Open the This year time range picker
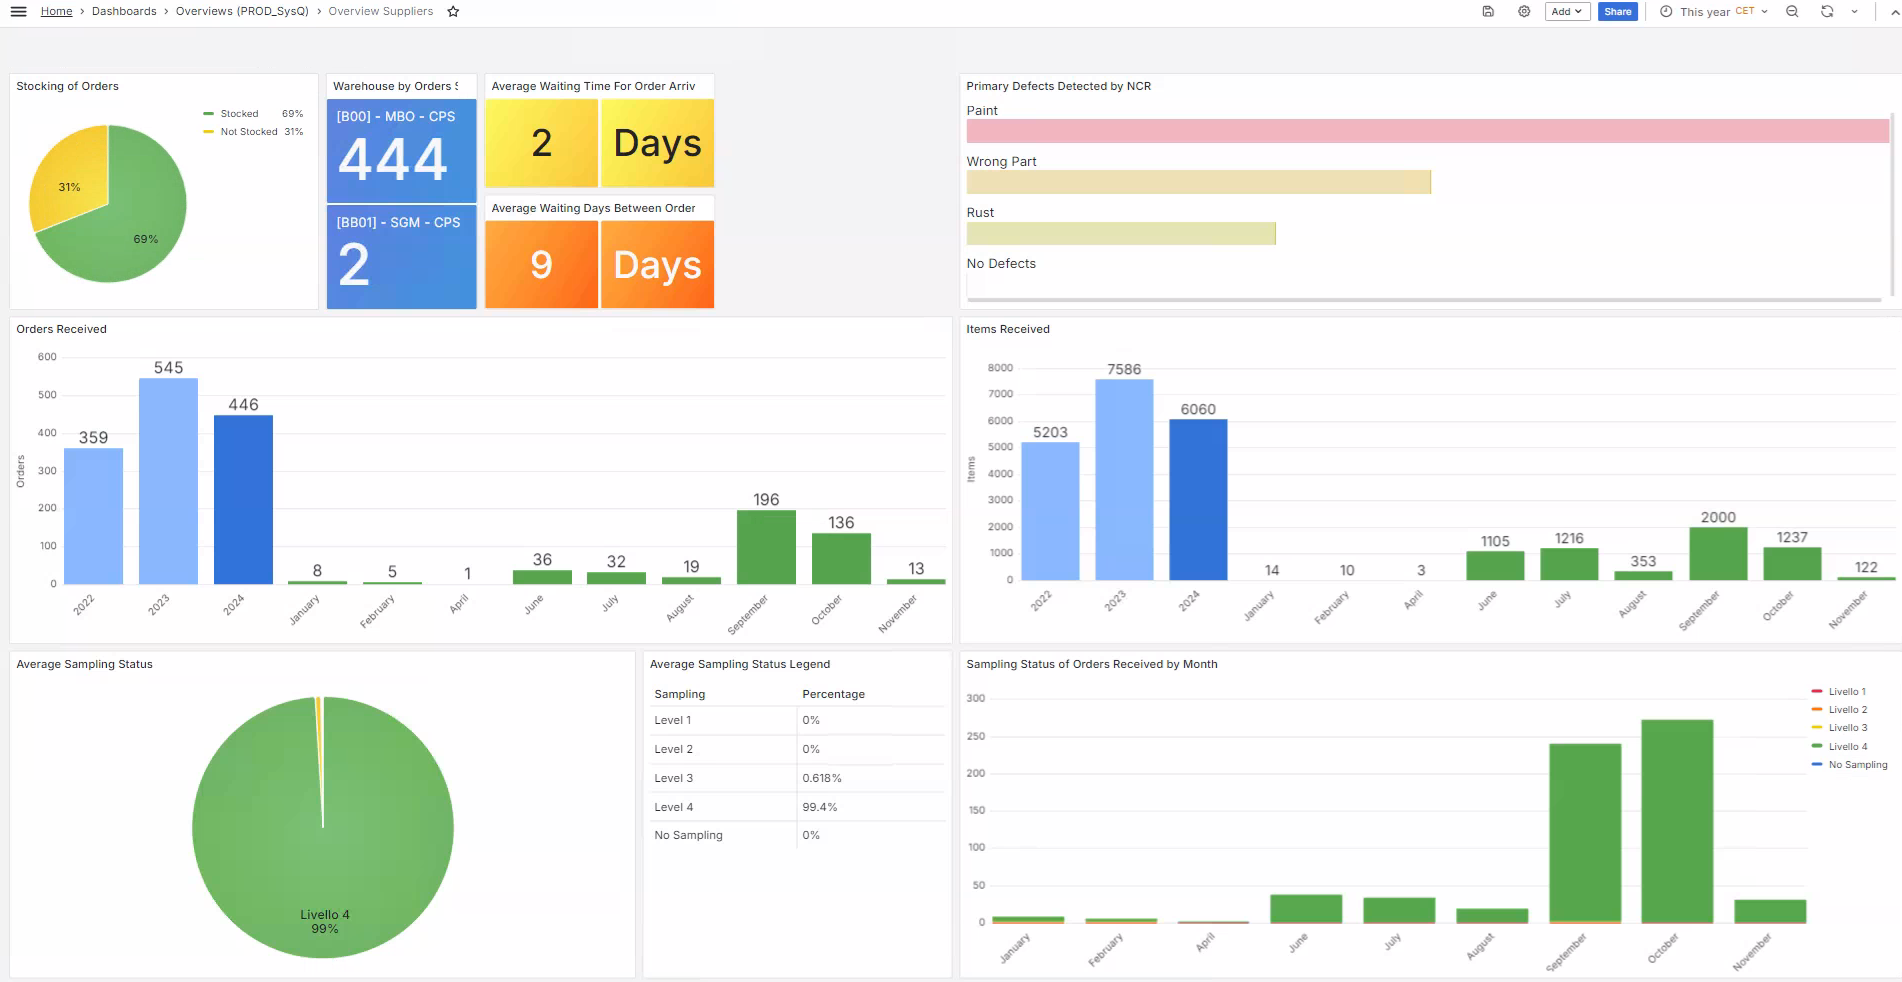This screenshot has height=982, width=1902. (1714, 12)
